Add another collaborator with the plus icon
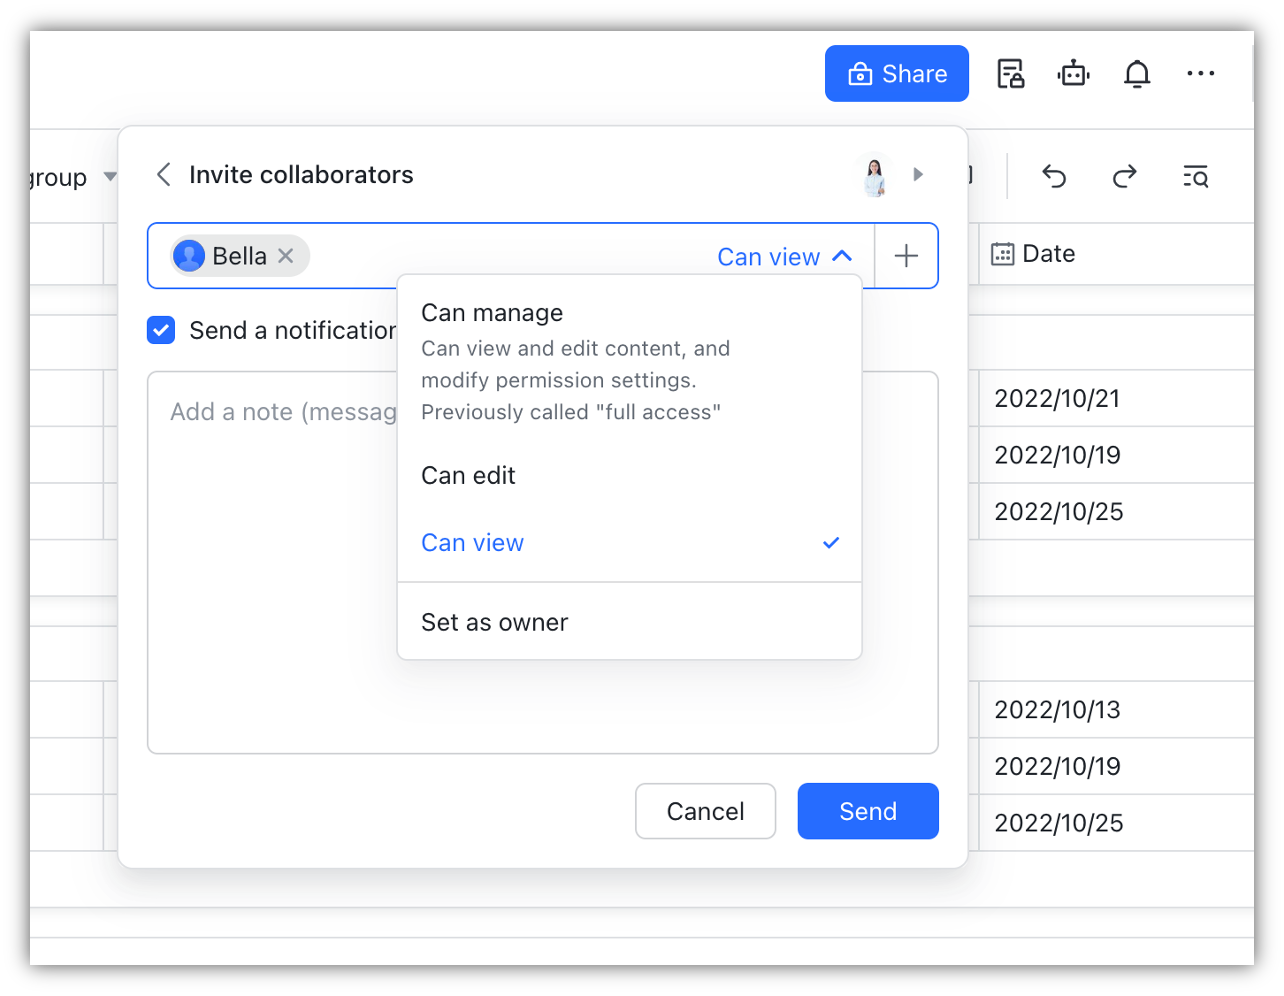The height and width of the screenshot is (996, 1284). tap(905, 256)
